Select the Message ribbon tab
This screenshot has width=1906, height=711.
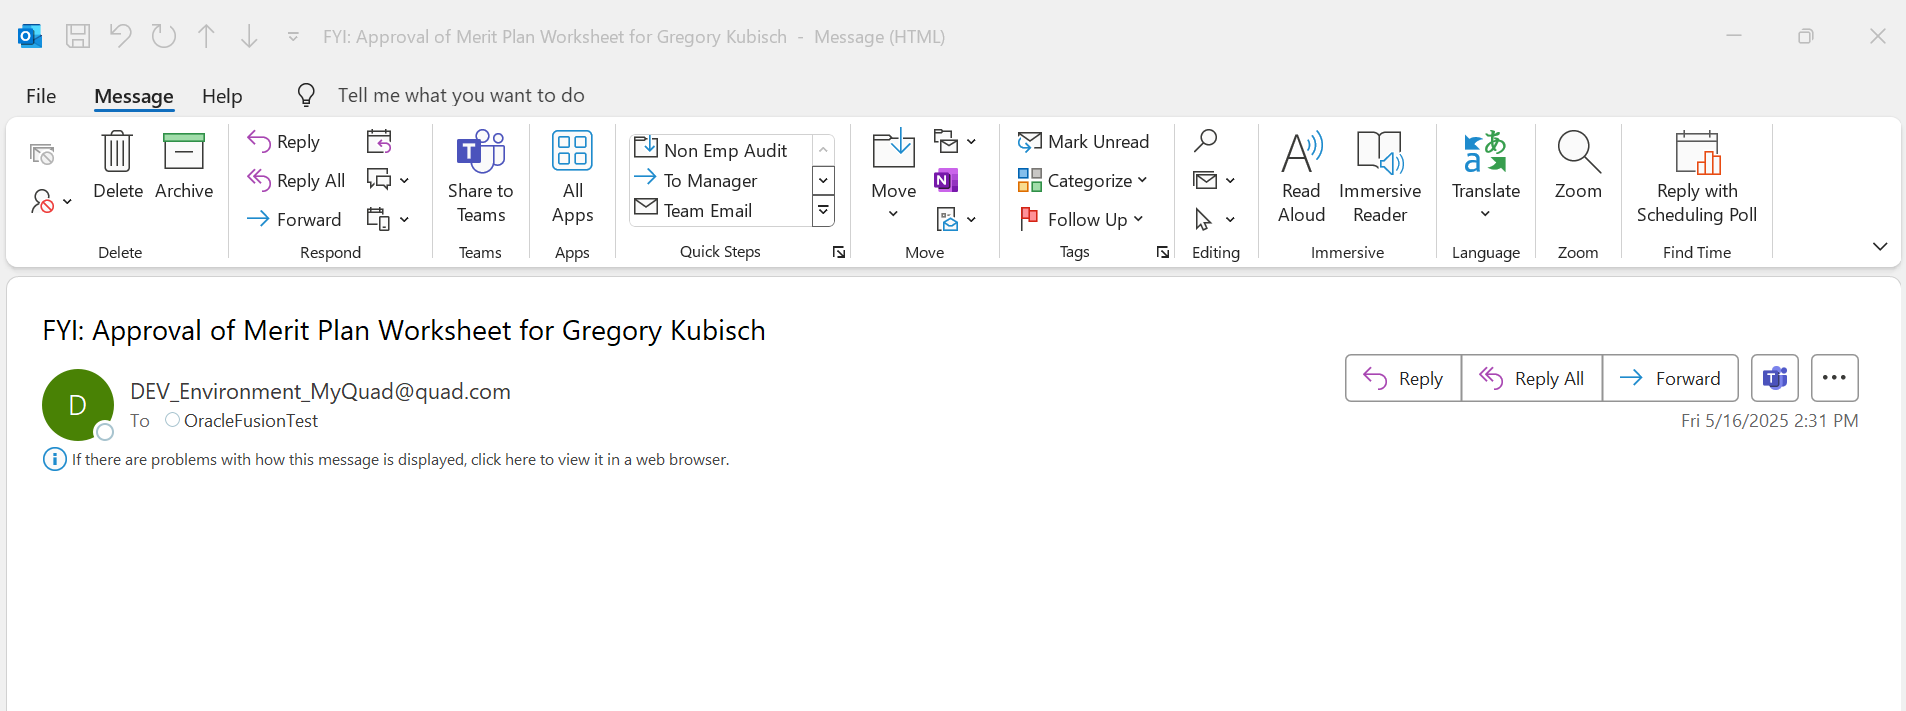coord(134,96)
